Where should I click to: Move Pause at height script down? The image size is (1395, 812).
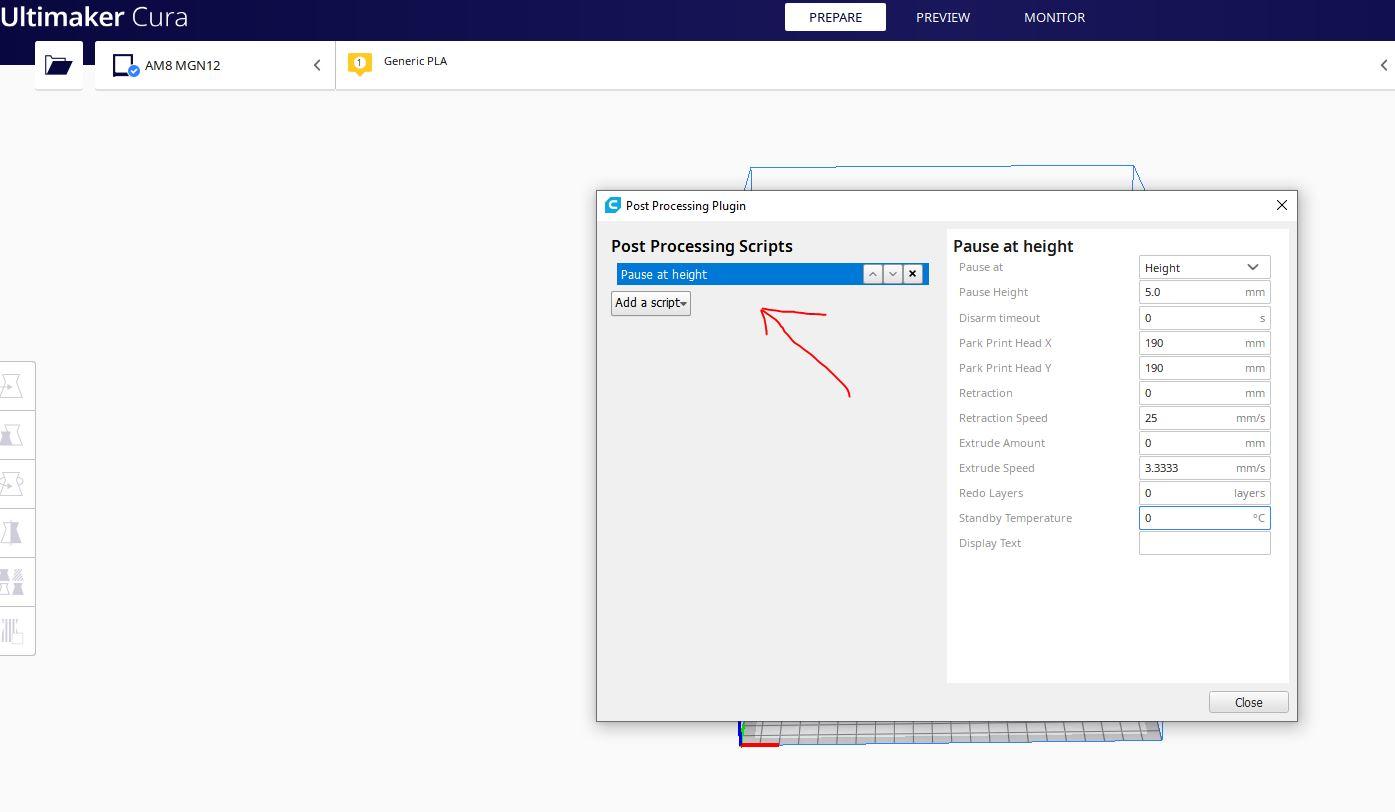tap(893, 274)
